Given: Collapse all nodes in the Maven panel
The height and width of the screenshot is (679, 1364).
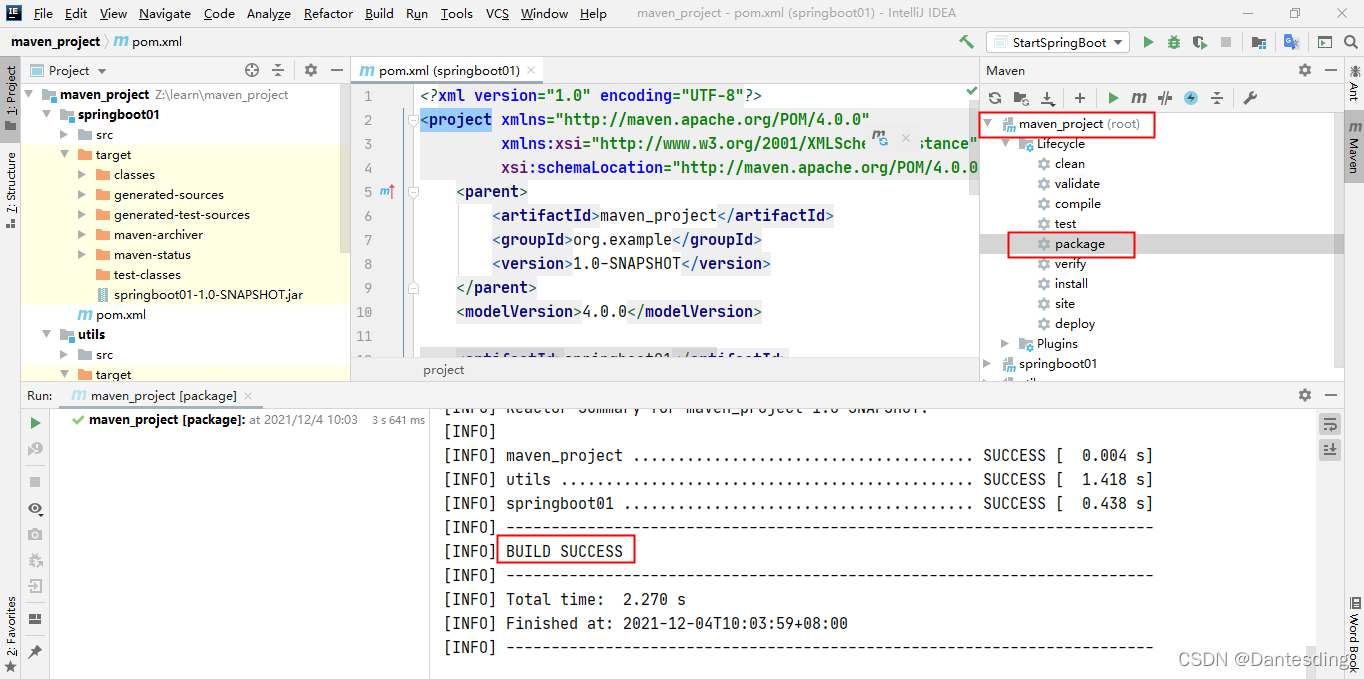Looking at the screenshot, I should click(x=1217, y=98).
